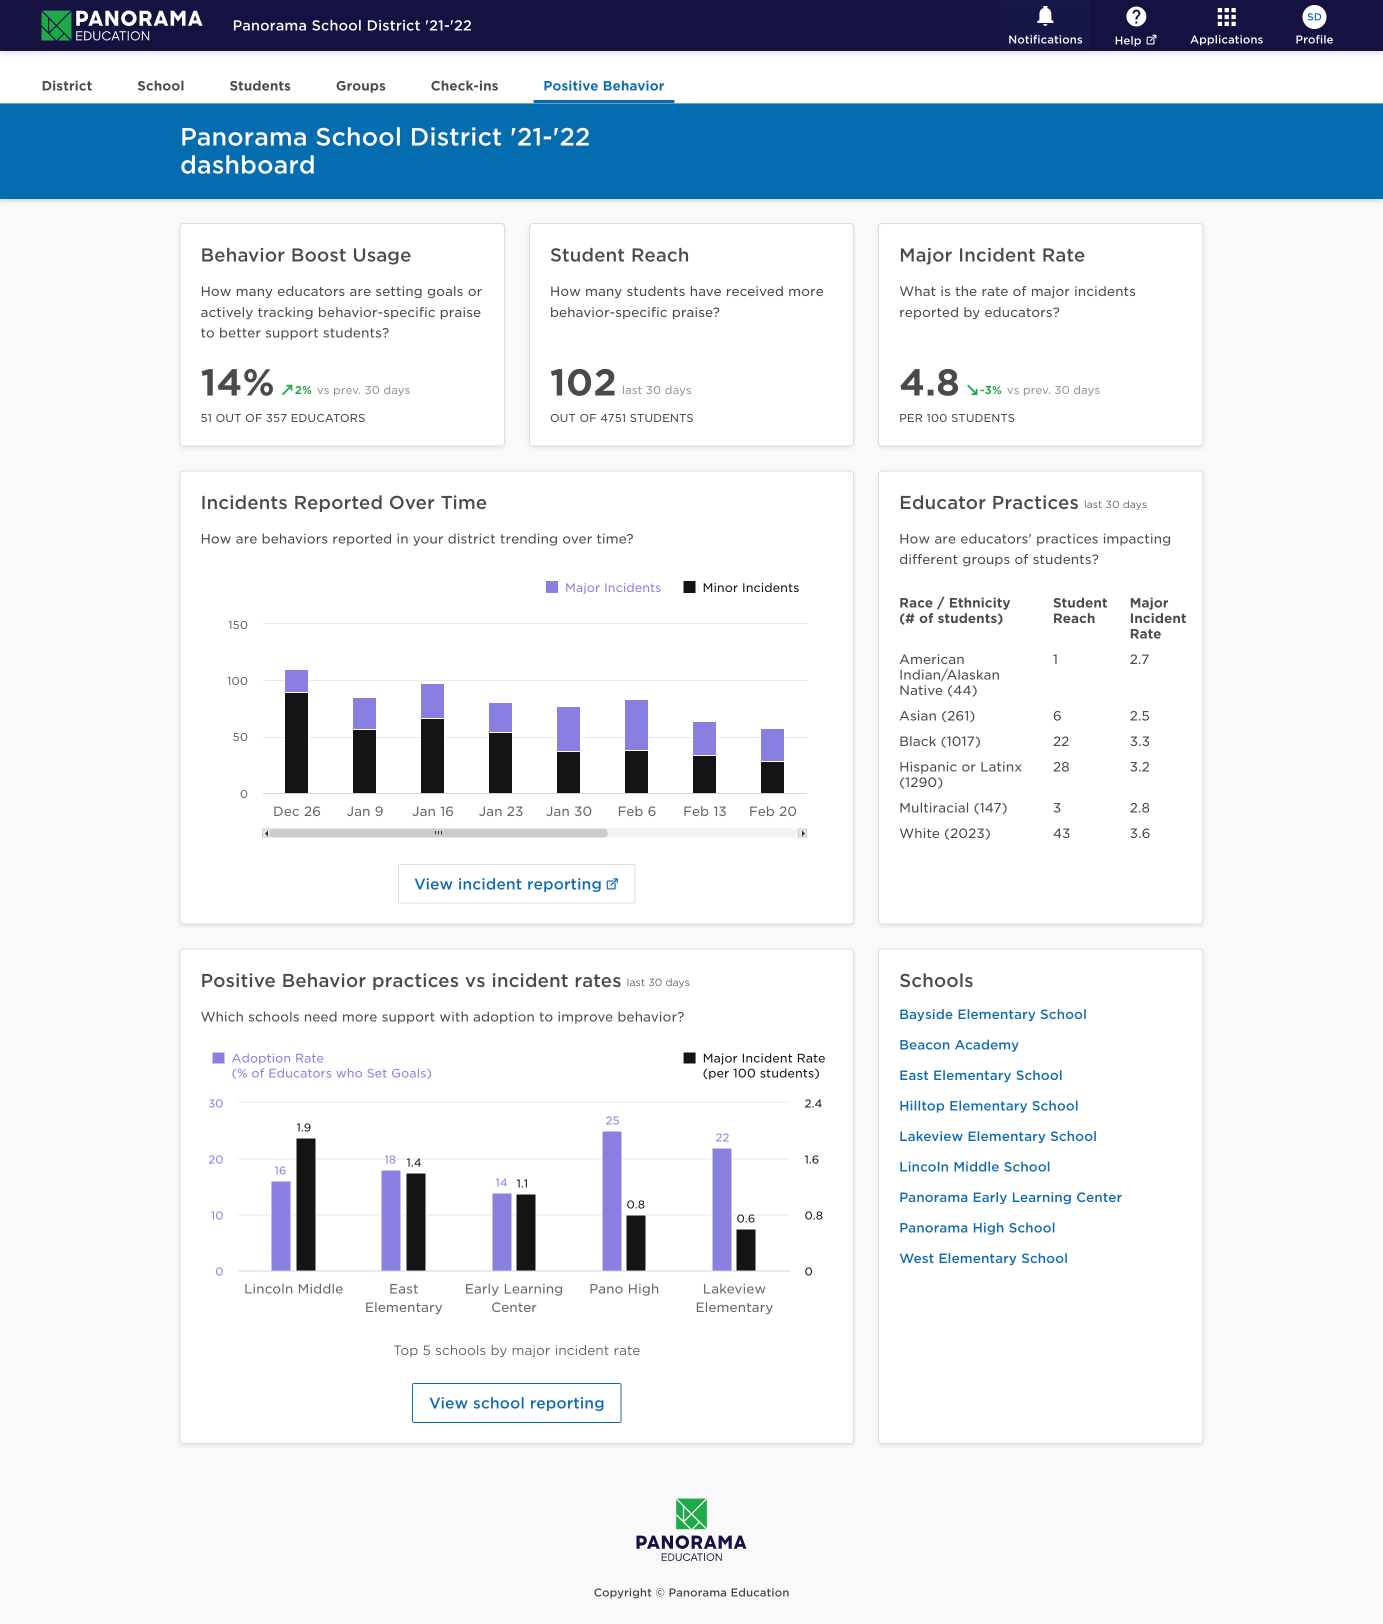
Task: Click the 'OUT OF 4751 STUDENTS' text
Action: [x=622, y=418]
